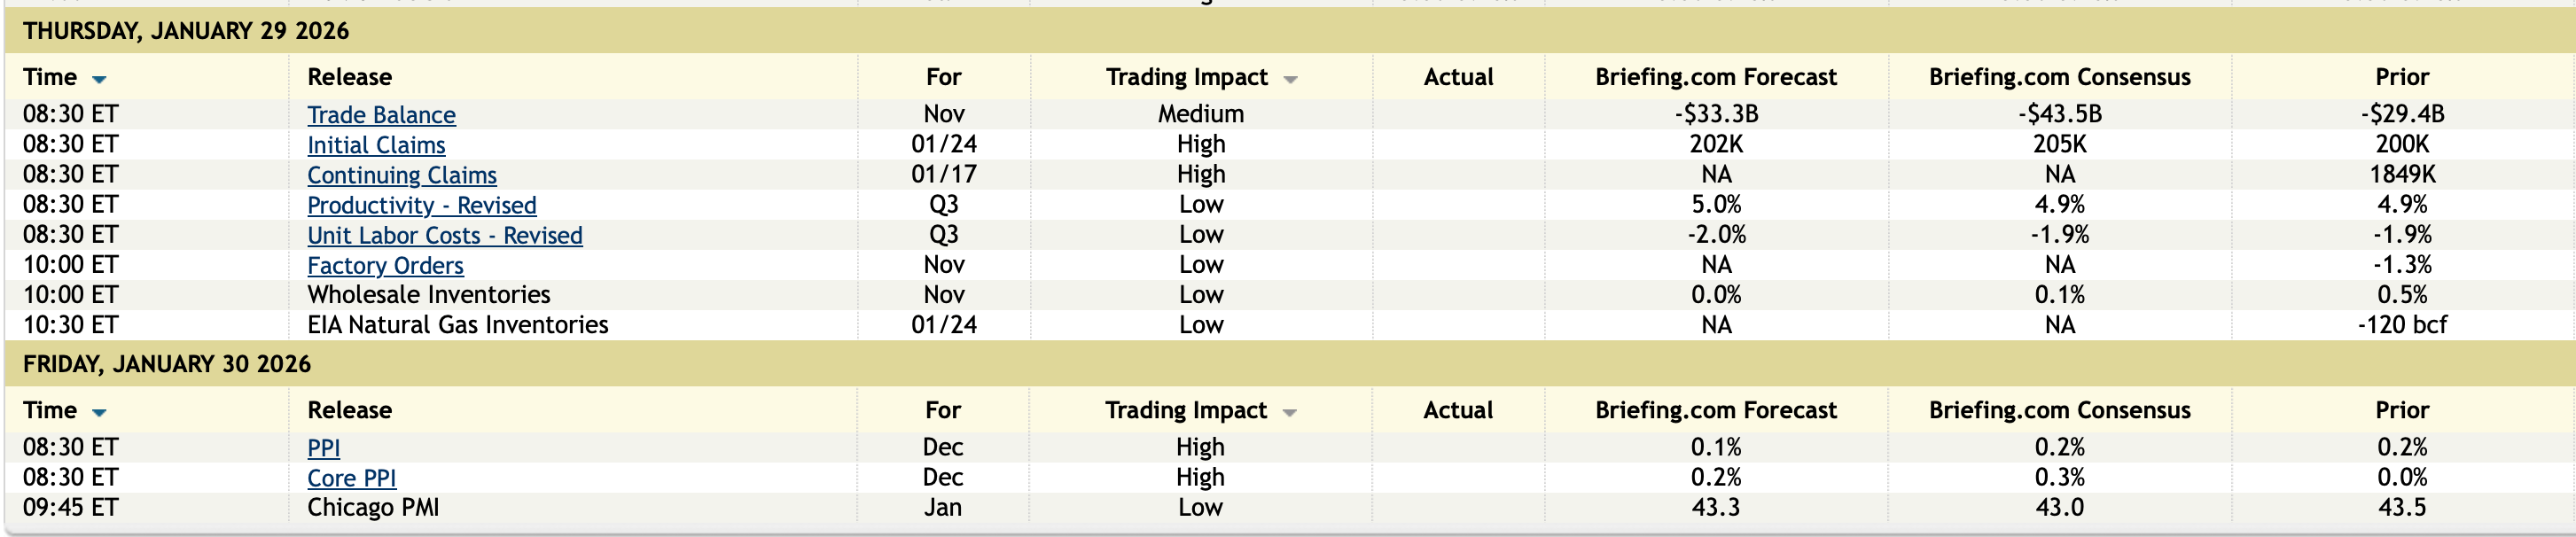Open the Initial Claims link
This screenshot has height=537, width=2576.
pyautogui.click(x=376, y=145)
